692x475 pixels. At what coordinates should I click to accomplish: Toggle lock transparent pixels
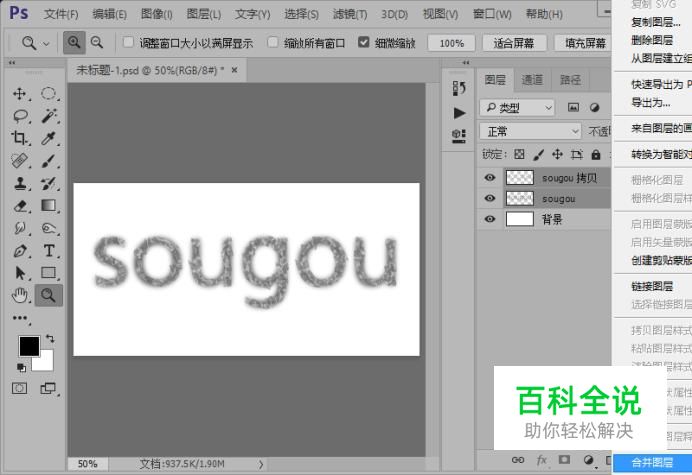[519, 154]
